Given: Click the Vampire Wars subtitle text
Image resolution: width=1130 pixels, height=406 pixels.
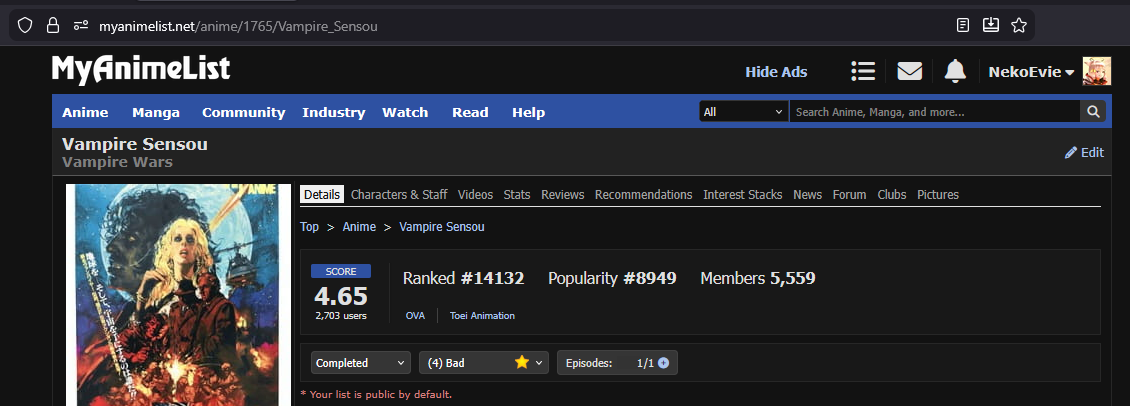Looking at the screenshot, I should point(117,162).
